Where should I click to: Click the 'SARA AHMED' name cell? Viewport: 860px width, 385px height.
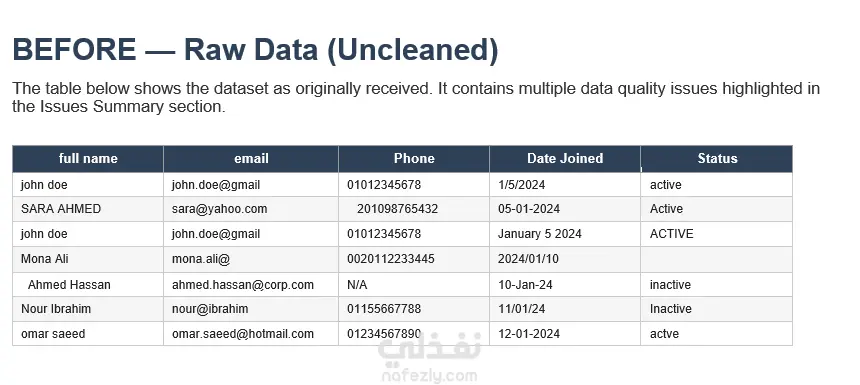click(88, 209)
